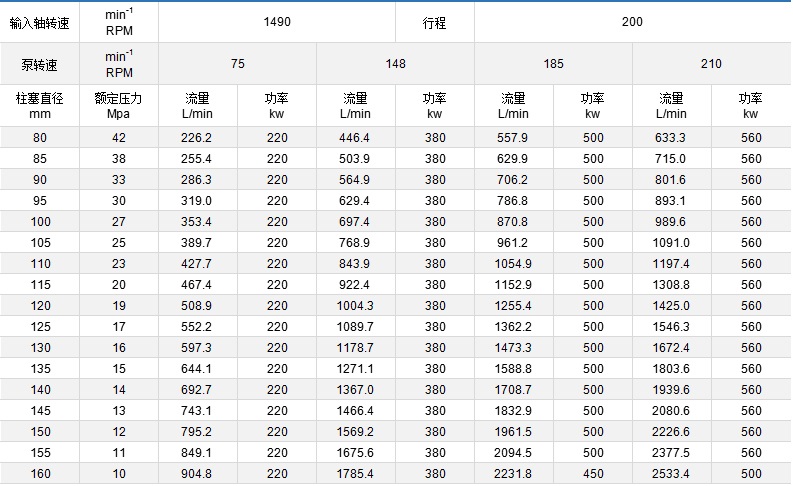This screenshot has width=793, height=486.
Task: Click the flow value 786.8
Action: point(514,200)
